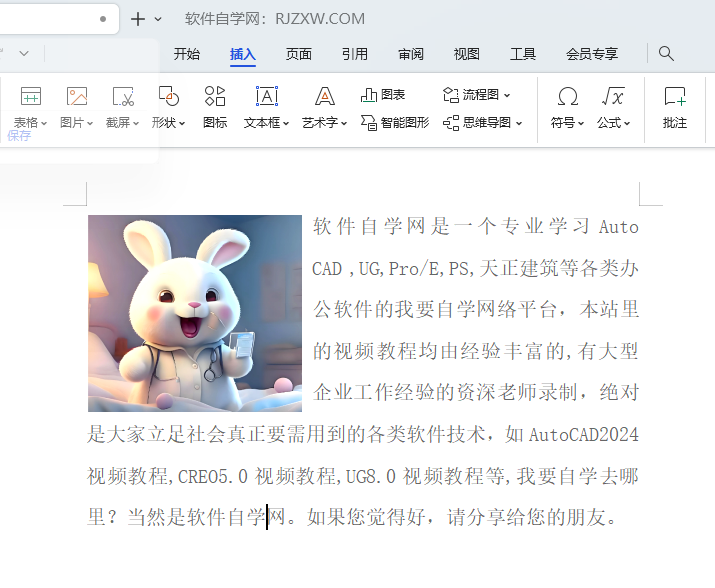The image size is (715, 588).
Task: Click the Picture (图片) insert icon
Action: pyautogui.click(x=77, y=96)
